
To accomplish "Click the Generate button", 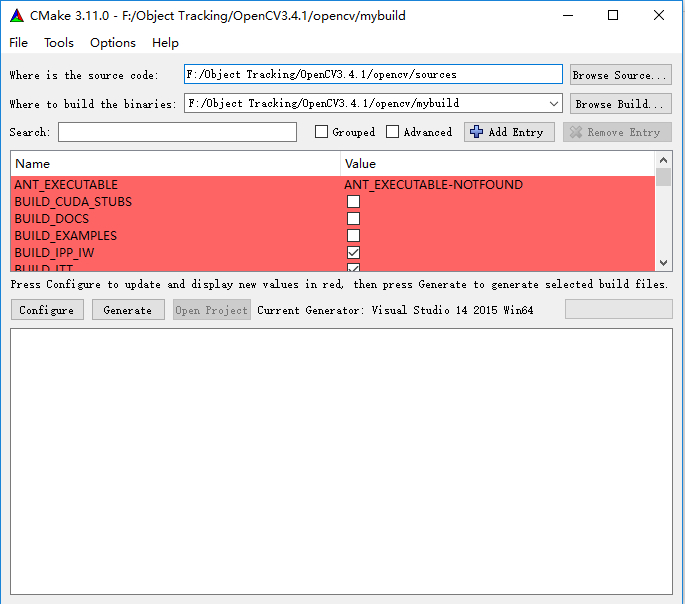I will click(x=128, y=310).
